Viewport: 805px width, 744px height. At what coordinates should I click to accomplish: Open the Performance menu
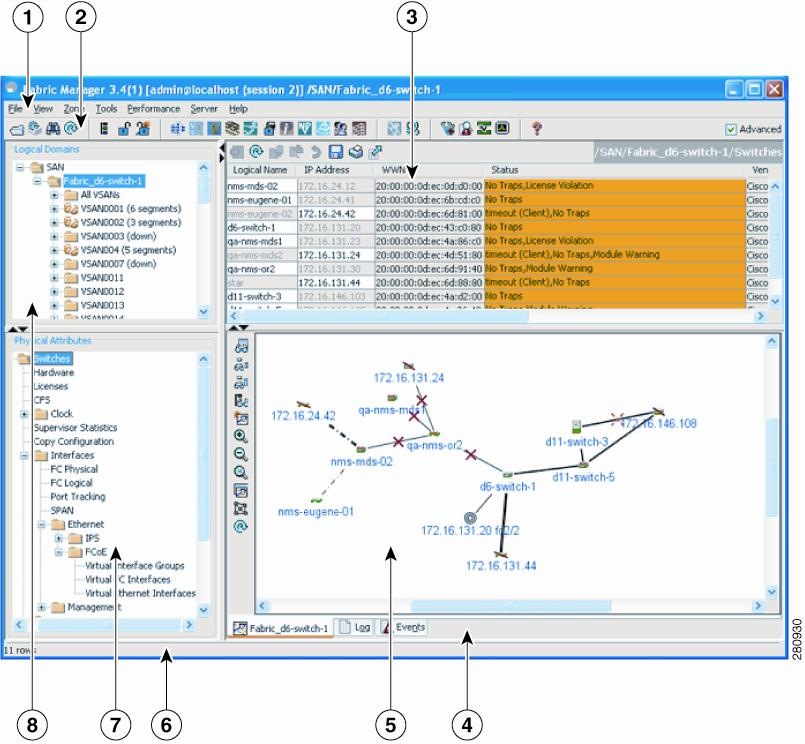[x=154, y=109]
